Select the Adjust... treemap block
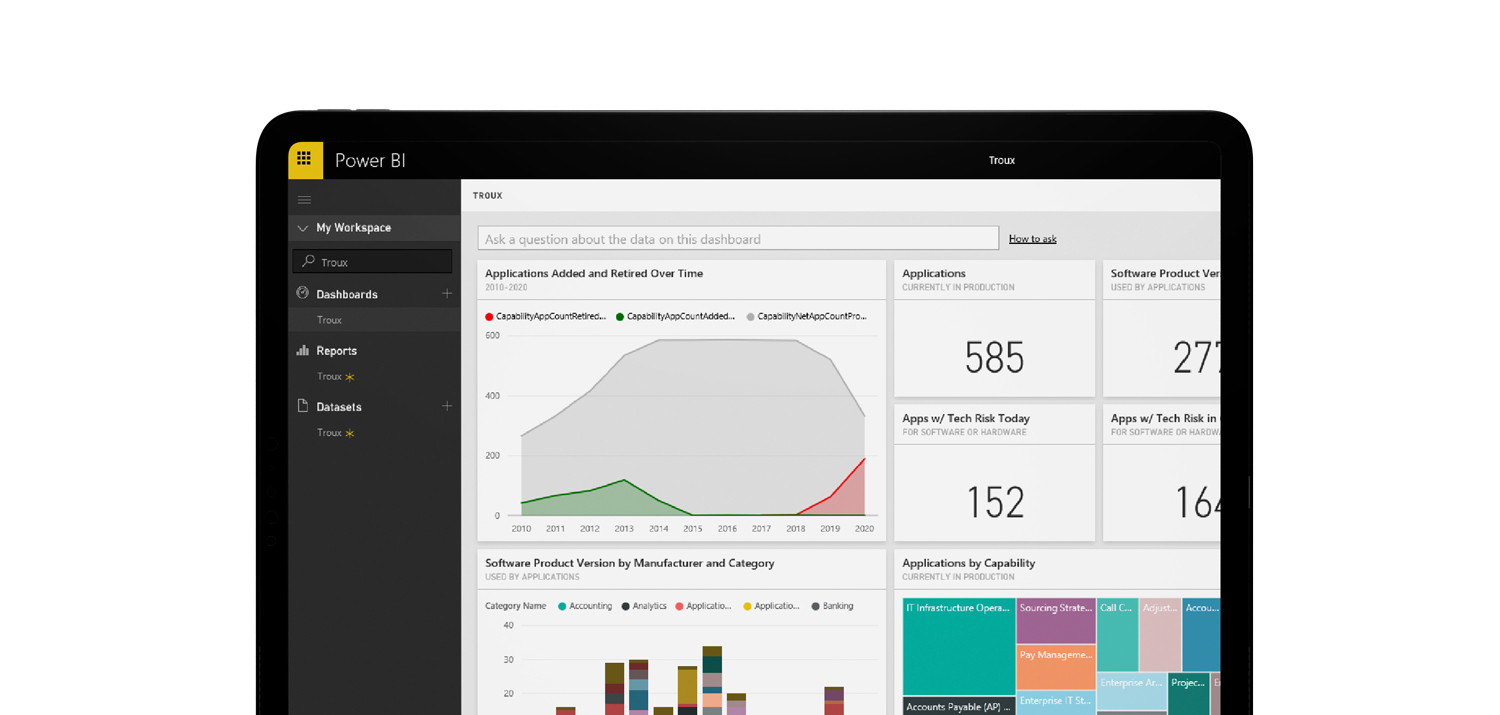This screenshot has width=1500, height=715. [x=1160, y=635]
